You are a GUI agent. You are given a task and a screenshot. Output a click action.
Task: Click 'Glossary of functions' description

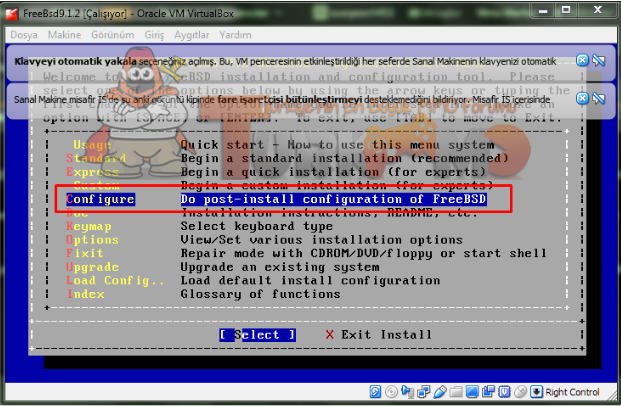click(261, 294)
